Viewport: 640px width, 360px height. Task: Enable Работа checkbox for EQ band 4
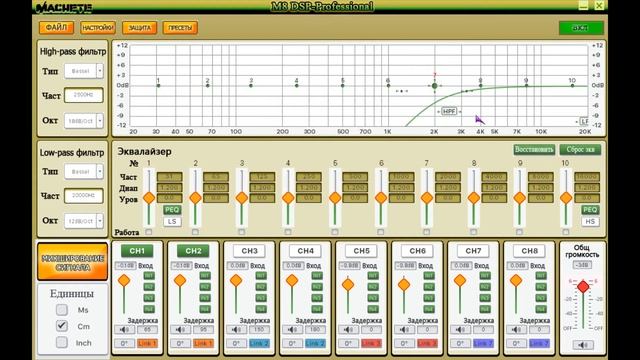[288, 232]
